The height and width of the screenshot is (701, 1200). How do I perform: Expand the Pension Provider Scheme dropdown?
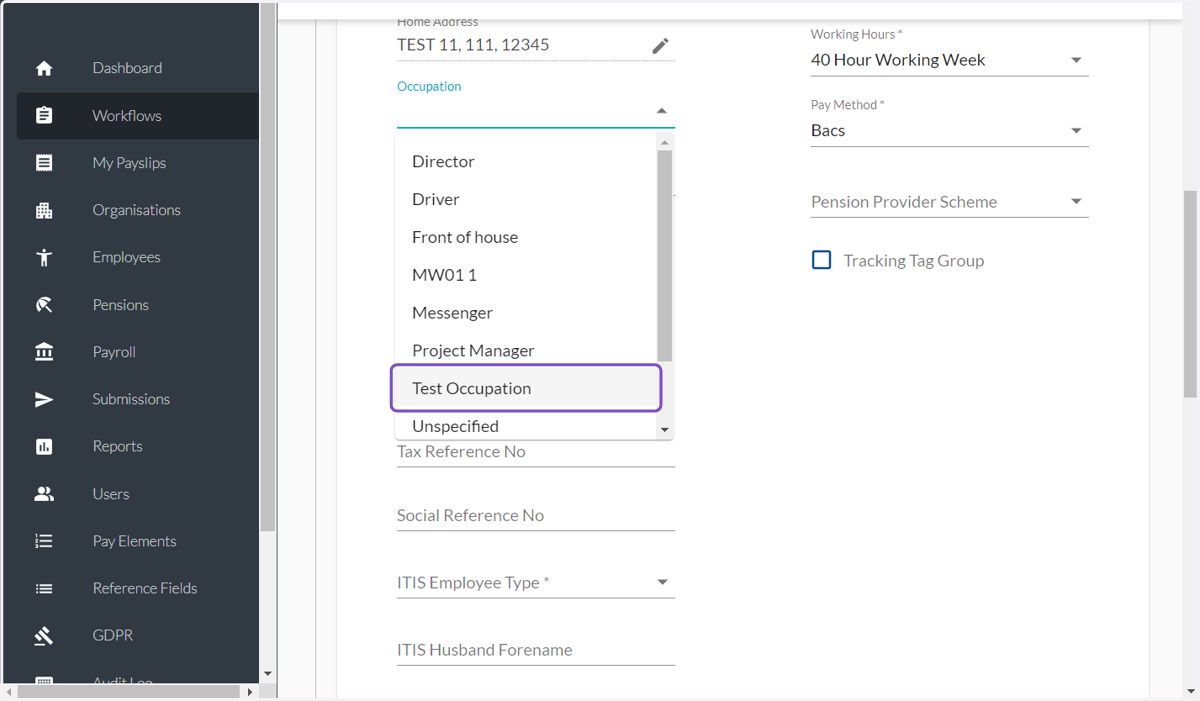(949, 202)
